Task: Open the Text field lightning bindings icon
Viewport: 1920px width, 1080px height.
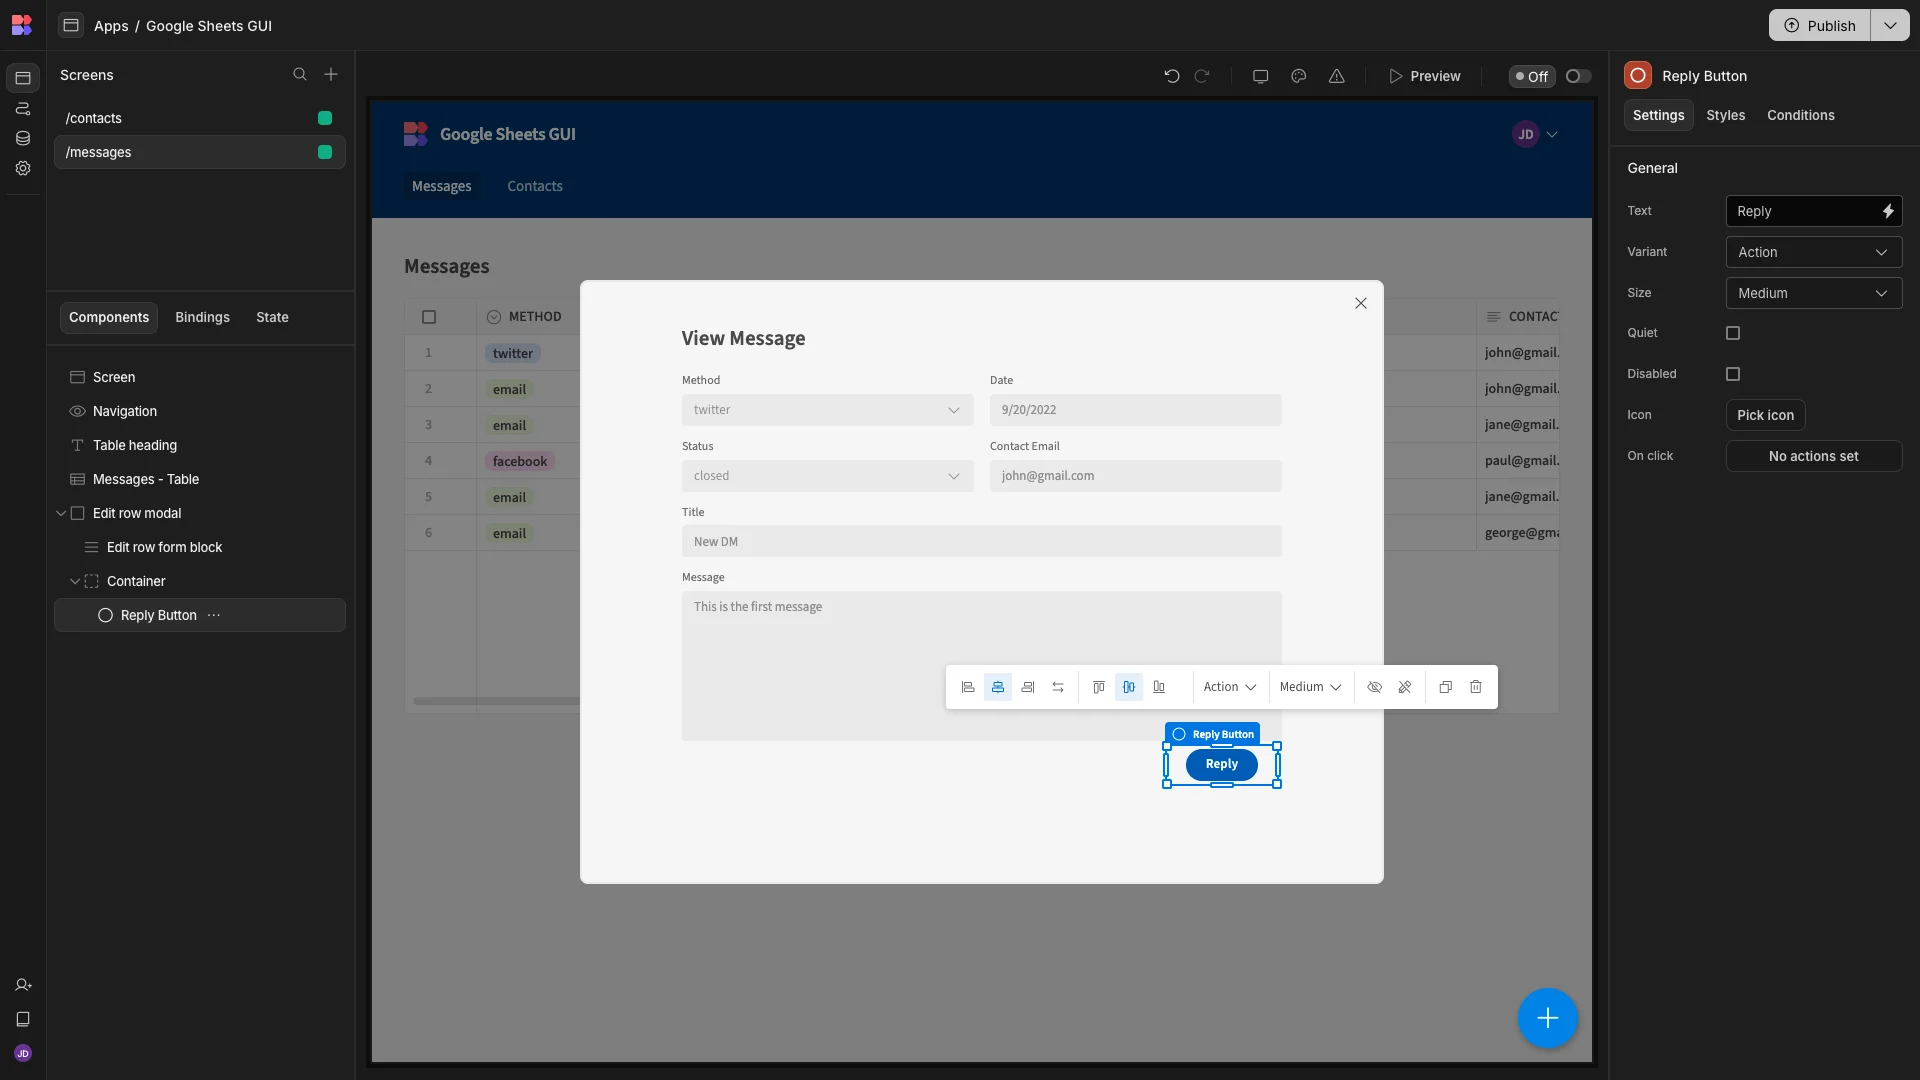Action: [1888, 211]
